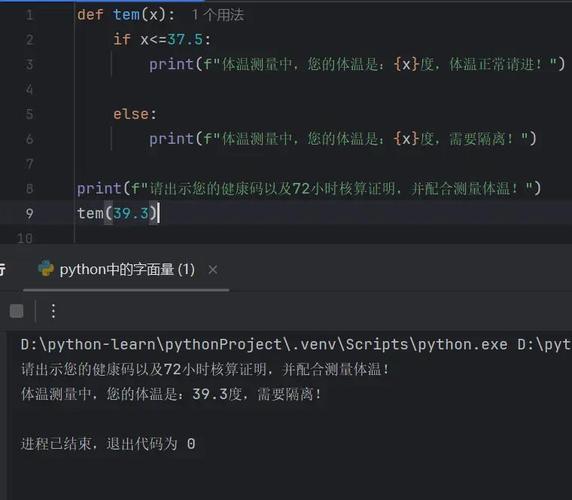Click the print line in the else branch
Screen dimensions: 572x500
[343, 139]
